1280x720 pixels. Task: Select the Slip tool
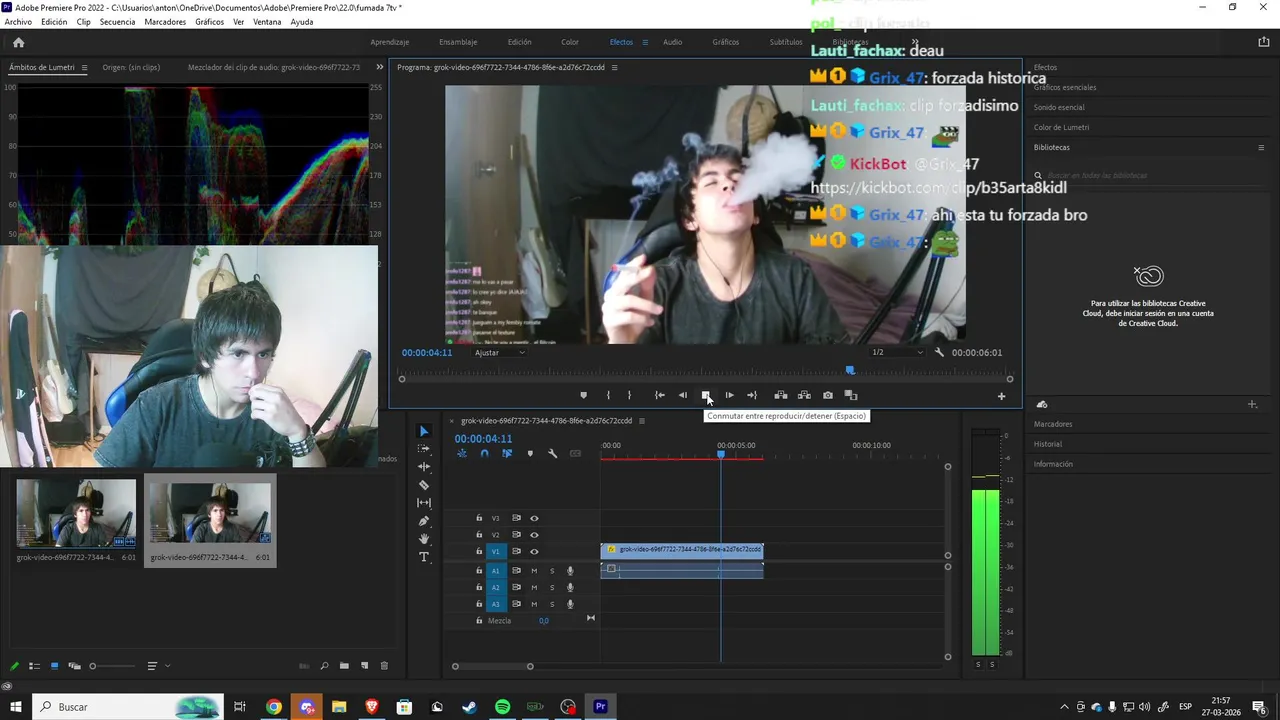pos(424,503)
